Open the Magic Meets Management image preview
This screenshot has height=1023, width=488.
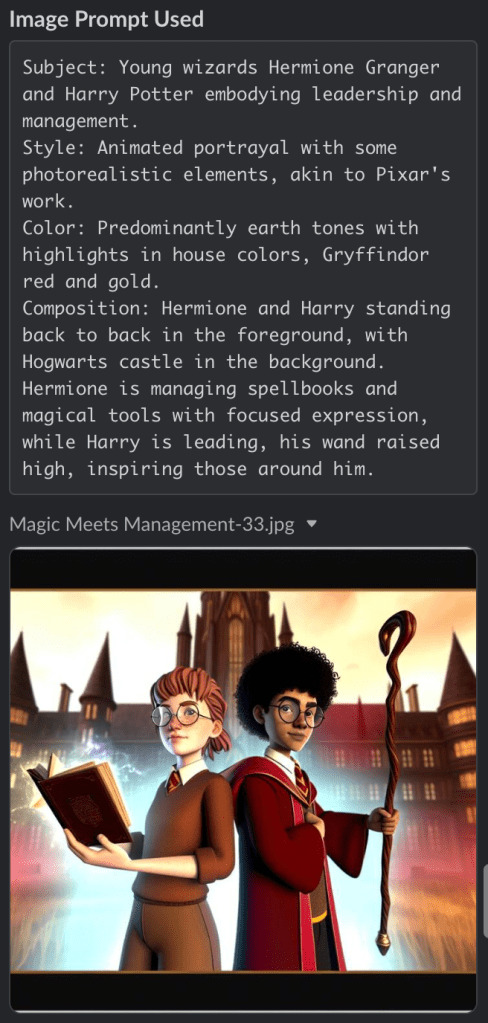243,780
